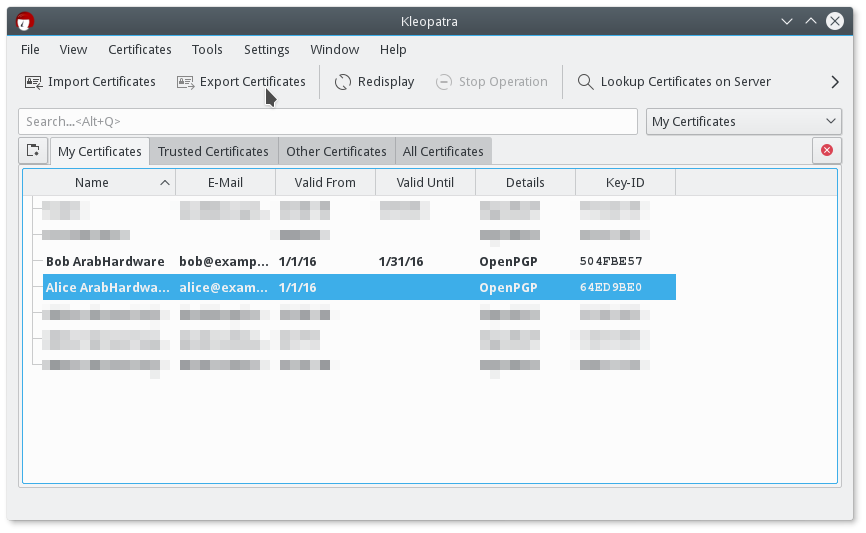This screenshot has width=866, height=533.
Task: Sort by Key-ID column header
Action: [625, 183]
